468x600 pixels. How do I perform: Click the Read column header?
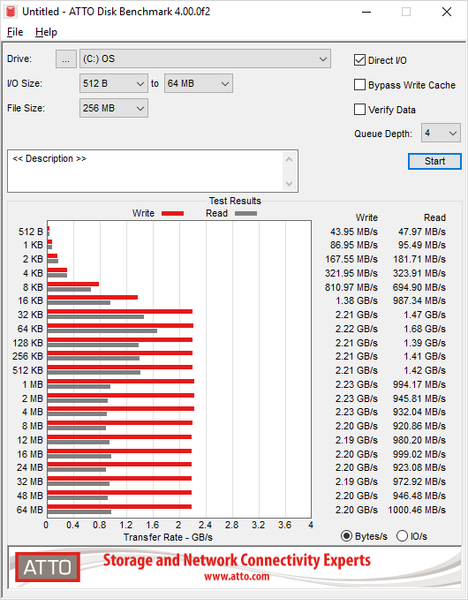click(x=435, y=218)
